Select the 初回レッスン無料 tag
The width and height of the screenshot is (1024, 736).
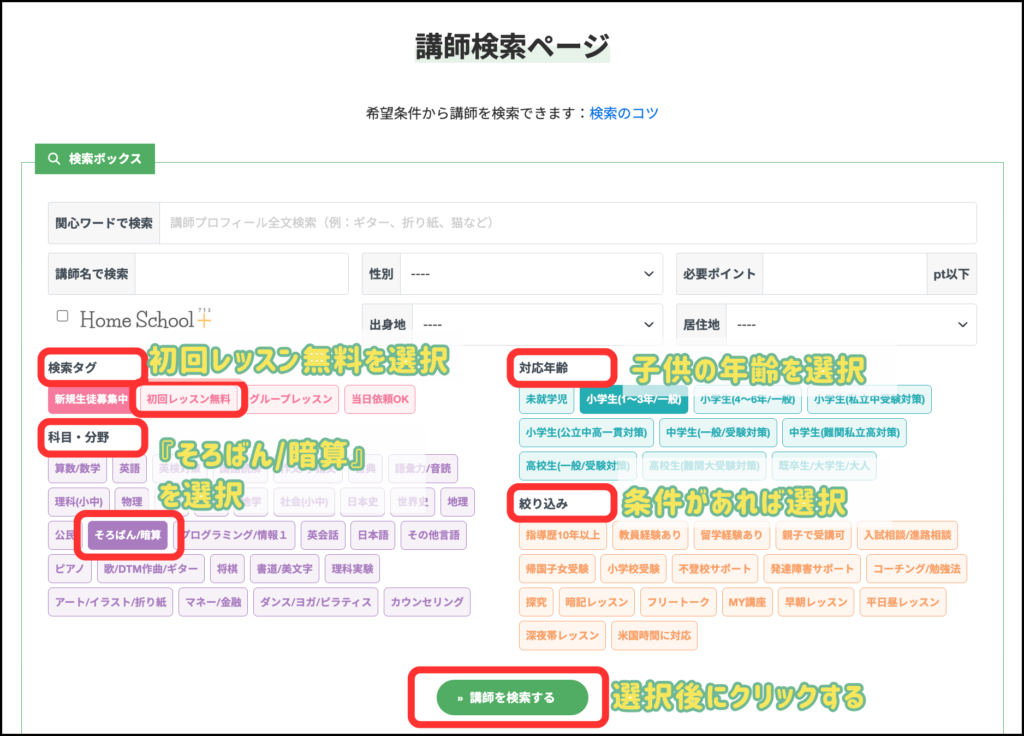click(x=188, y=399)
